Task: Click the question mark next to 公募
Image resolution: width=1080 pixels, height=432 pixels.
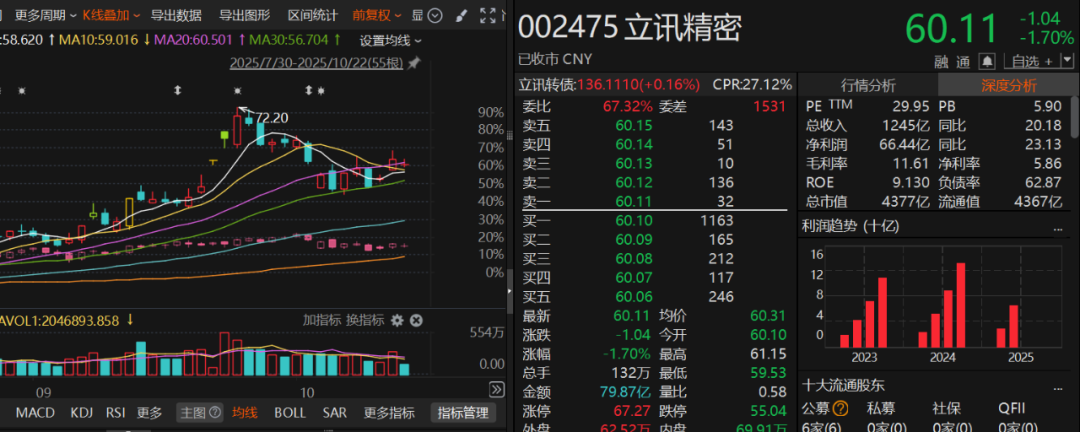Action: coord(840,408)
